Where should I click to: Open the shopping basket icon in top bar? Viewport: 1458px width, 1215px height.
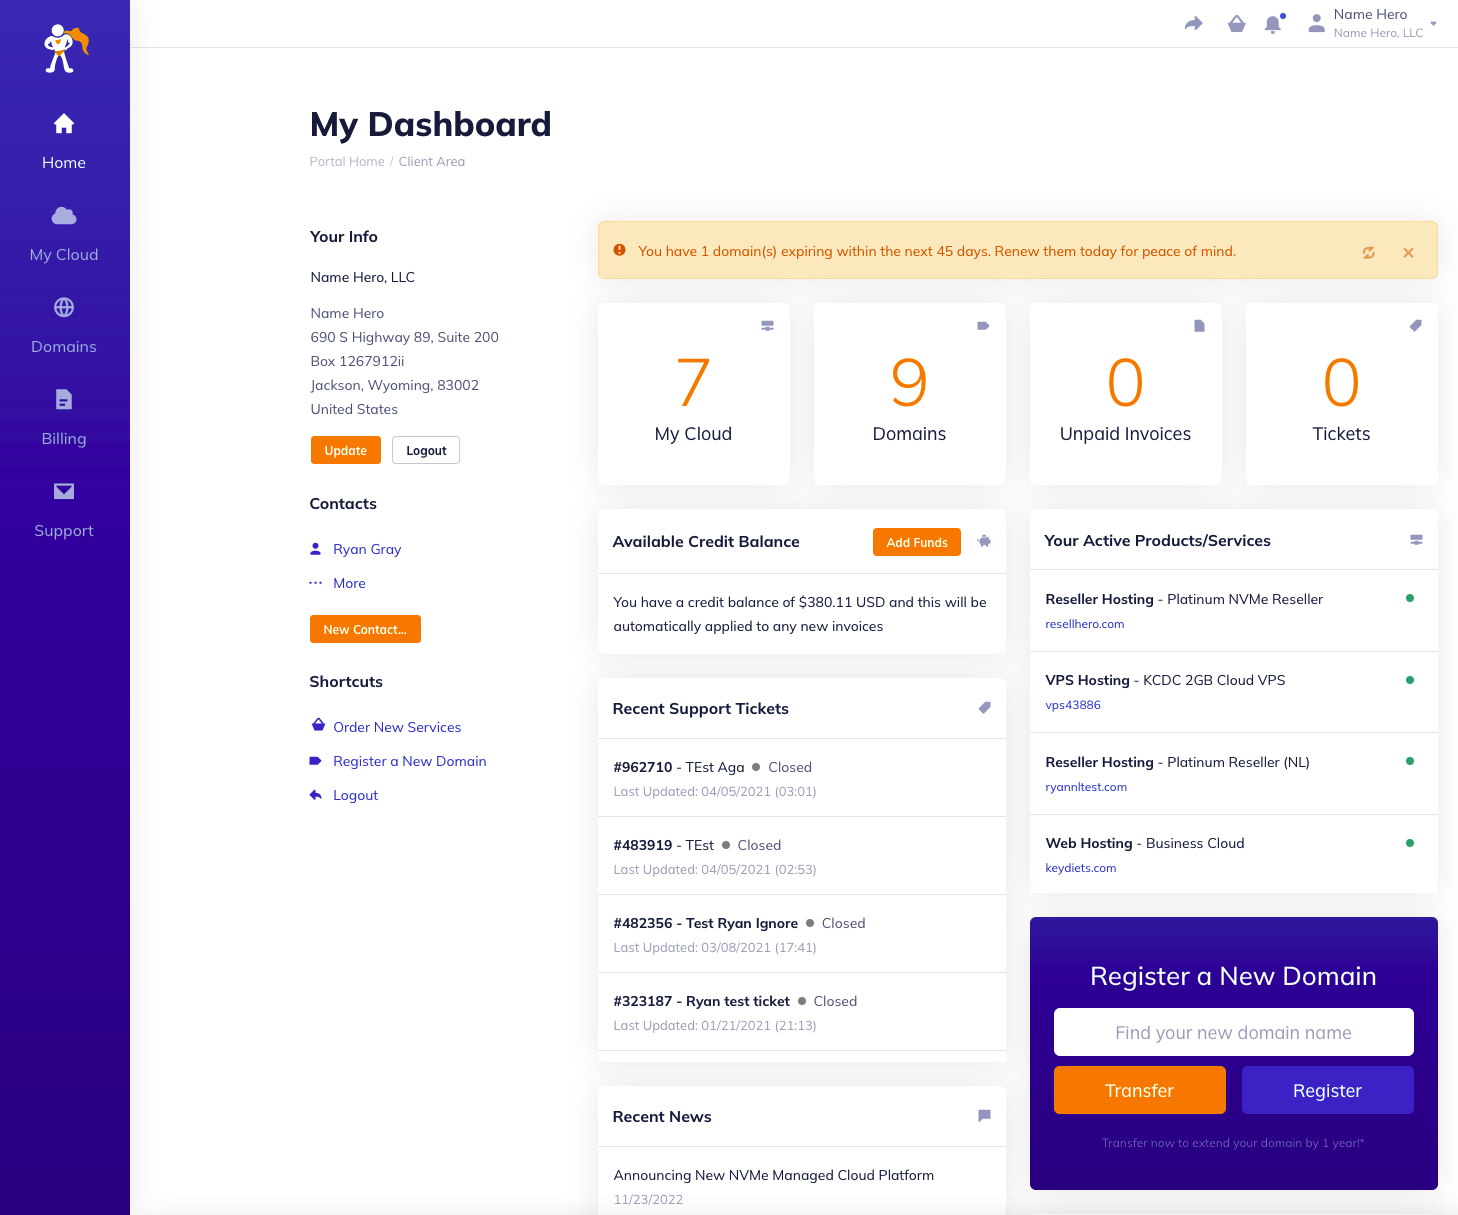click(1237, 23)
